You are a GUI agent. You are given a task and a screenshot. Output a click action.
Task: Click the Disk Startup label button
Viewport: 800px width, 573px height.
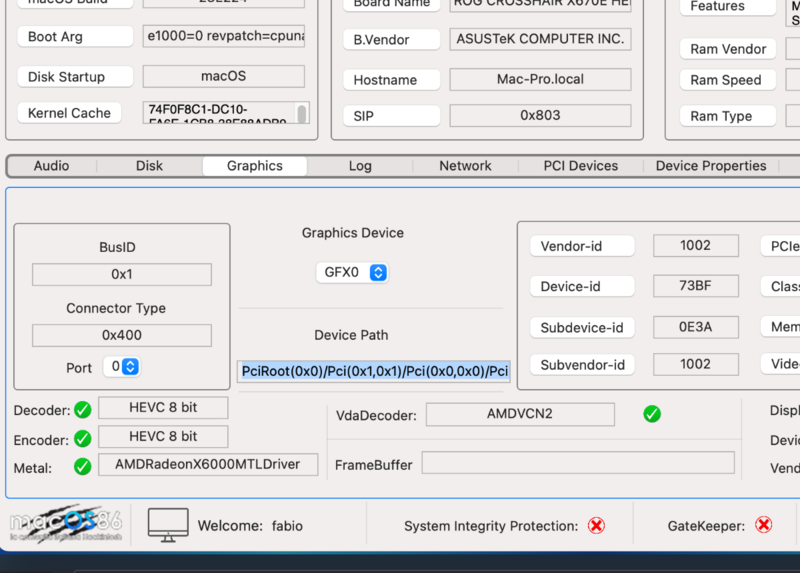pyautogui.click(x=76, y=77)
